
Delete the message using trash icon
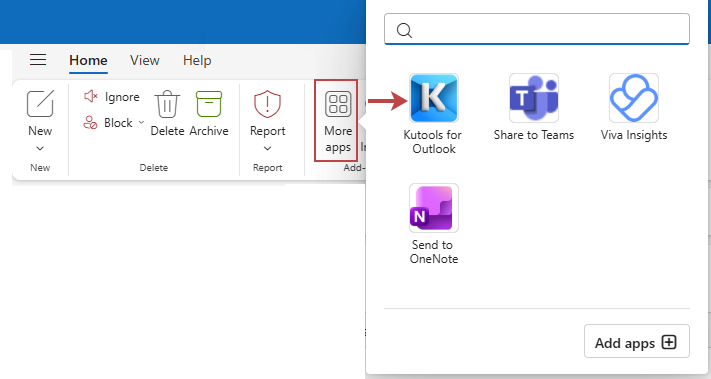167,104
